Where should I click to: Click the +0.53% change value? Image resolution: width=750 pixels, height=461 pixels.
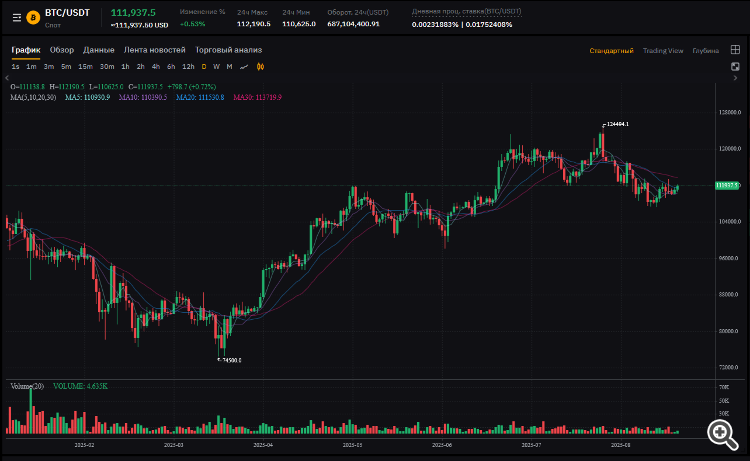[x=193, y=24]
